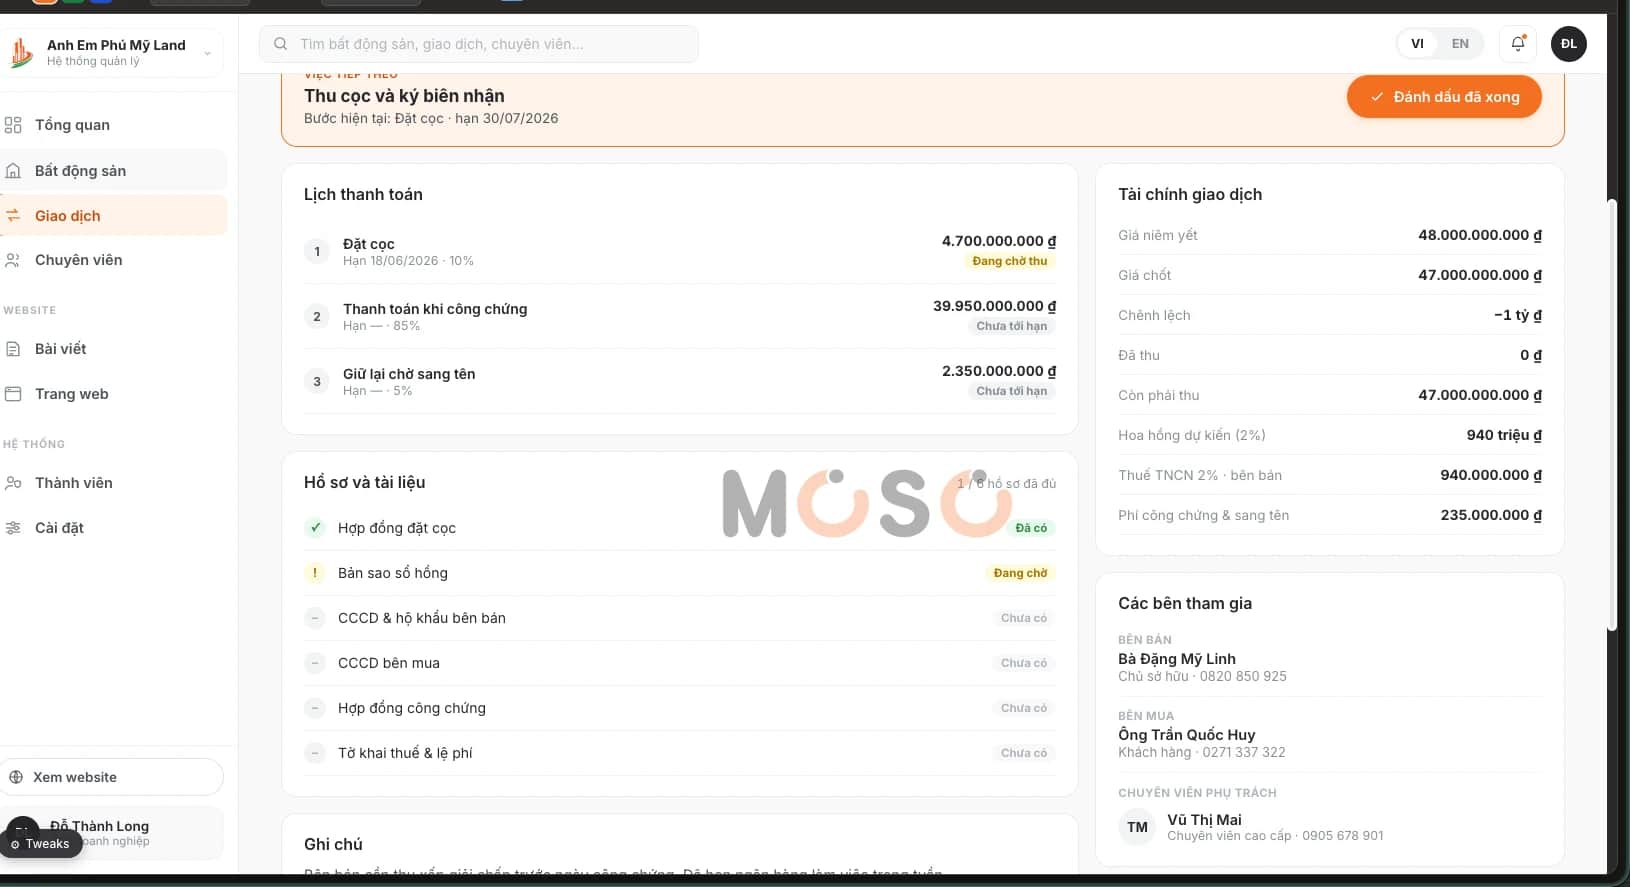Click the "Tài chính giao dịch" heading
The width and height of the screenshot is (1630, 887).
coord(1190,194)
